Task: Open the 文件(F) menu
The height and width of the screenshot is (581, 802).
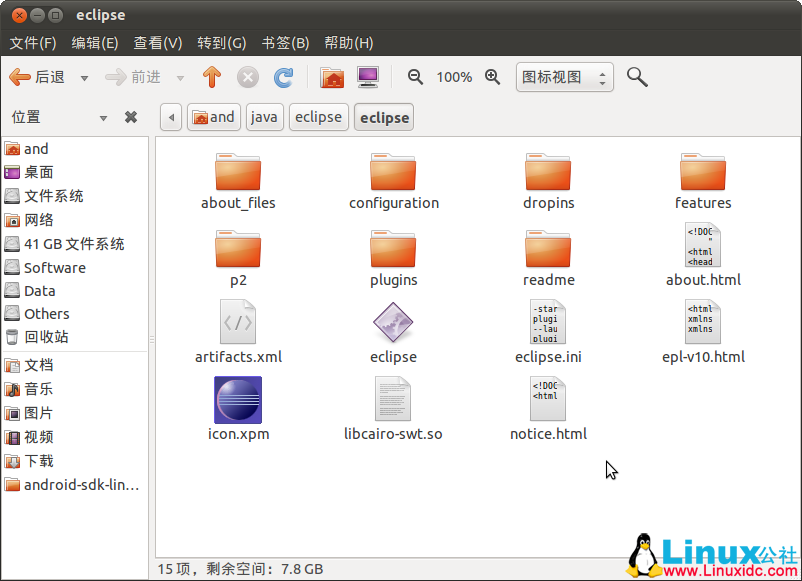Action: tap(33, 43)
